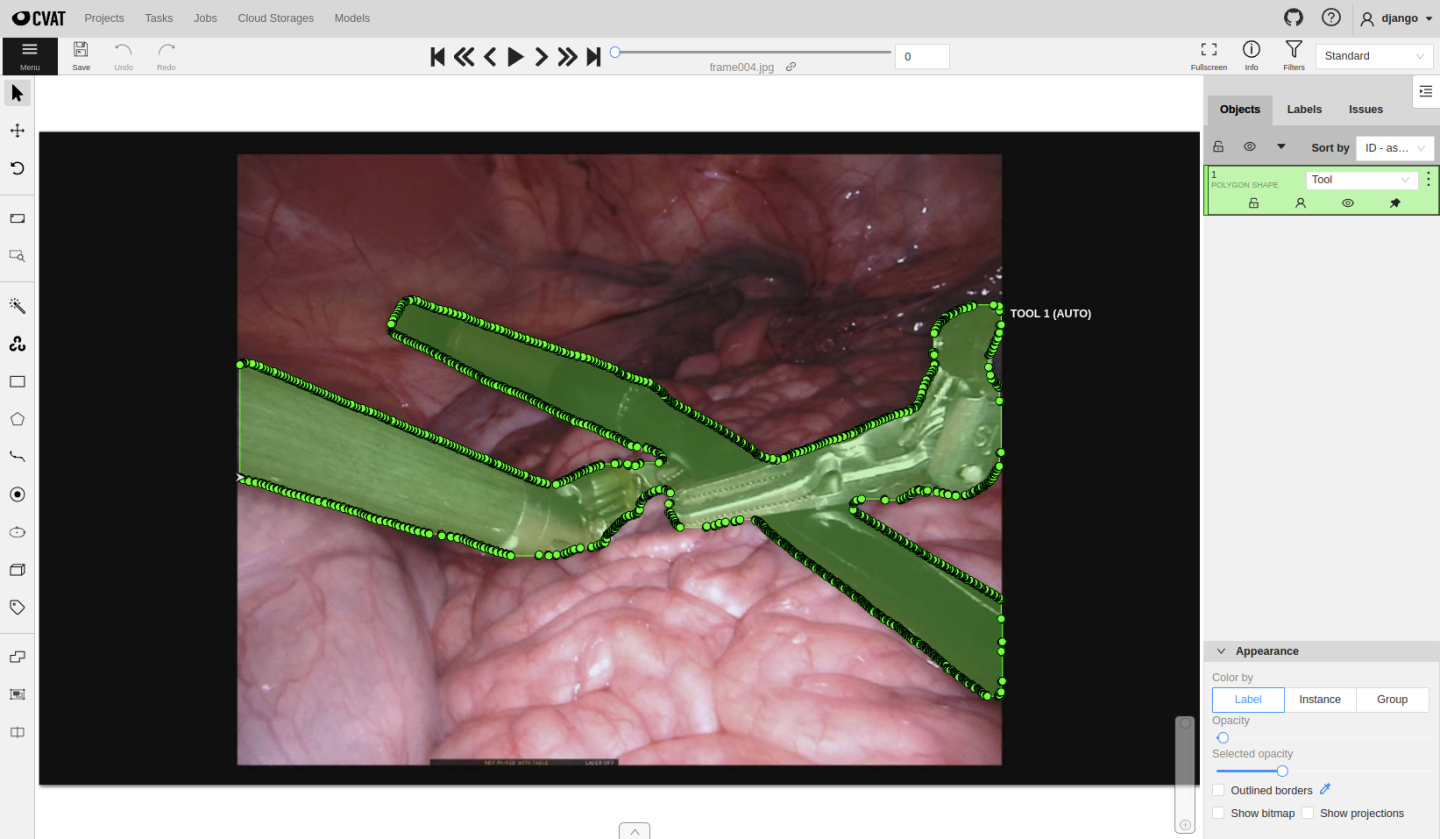This screenshot has height=839, width=1440.
Task: Color by Instance button
Action: pos(1319,699)
